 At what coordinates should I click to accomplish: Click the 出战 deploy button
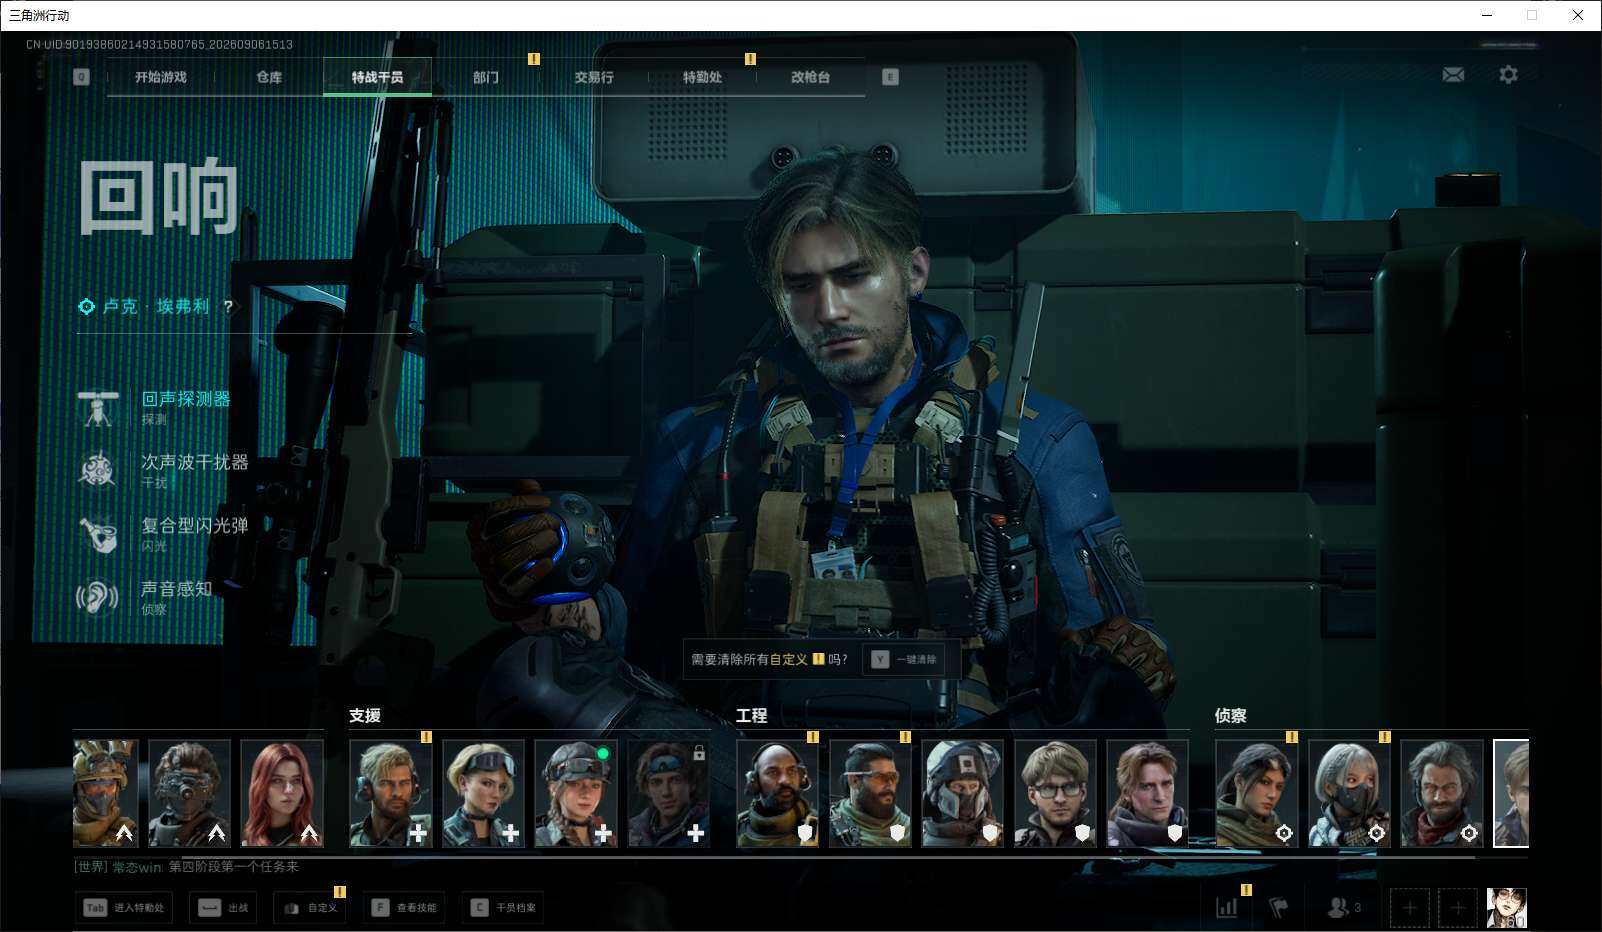223,908
